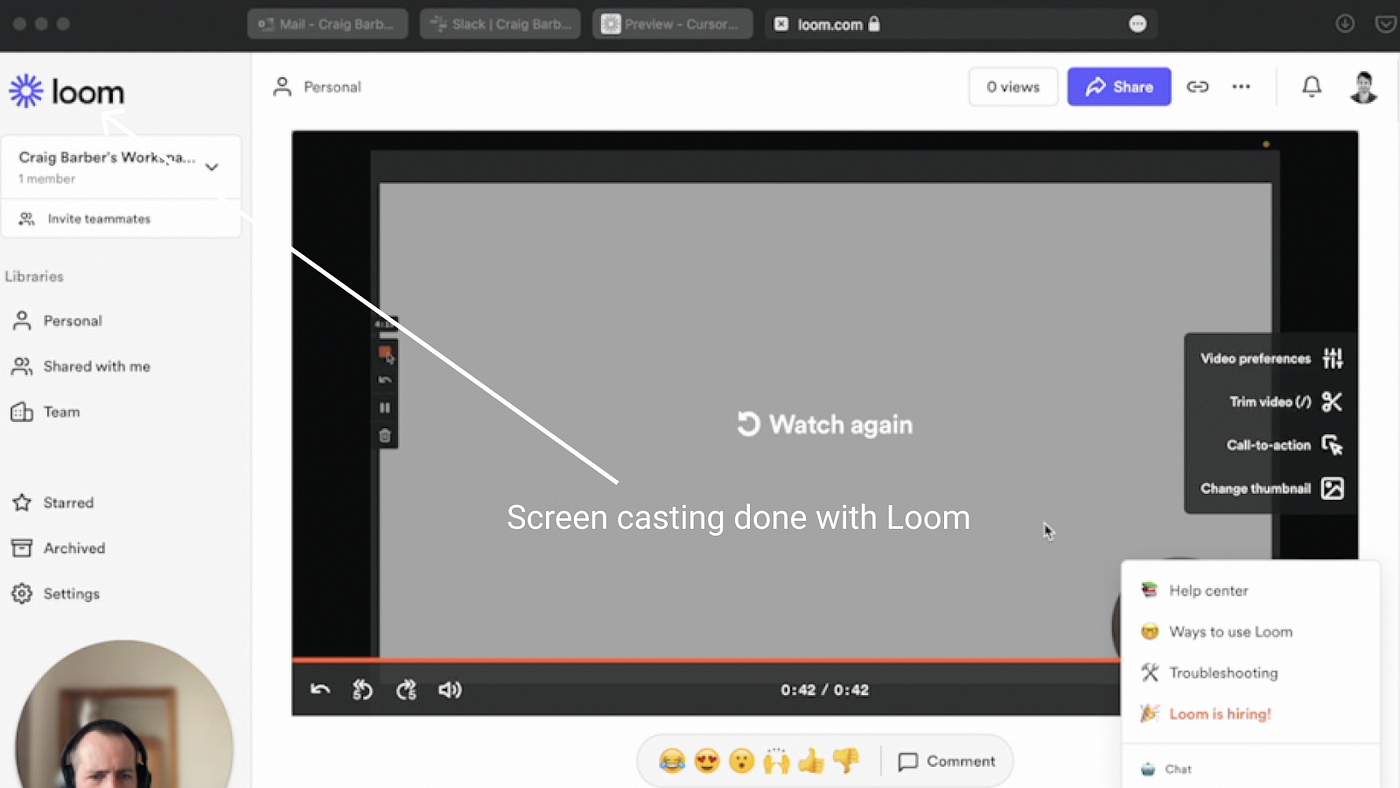
Task: Switch to the Preview - Cursor browser tab
Action: pos(673,24)
